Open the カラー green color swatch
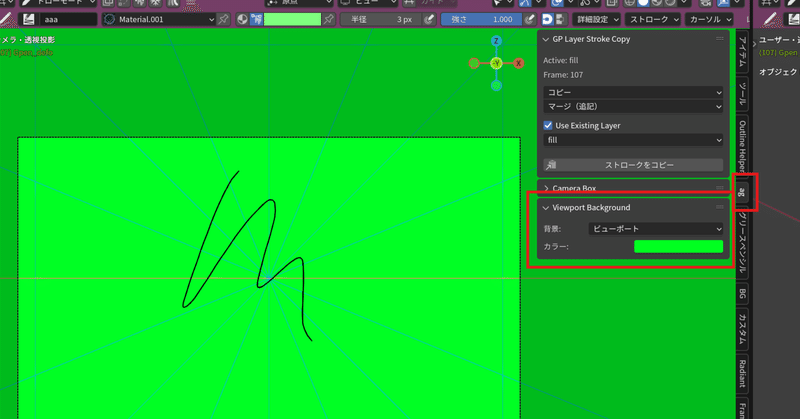 678,247
